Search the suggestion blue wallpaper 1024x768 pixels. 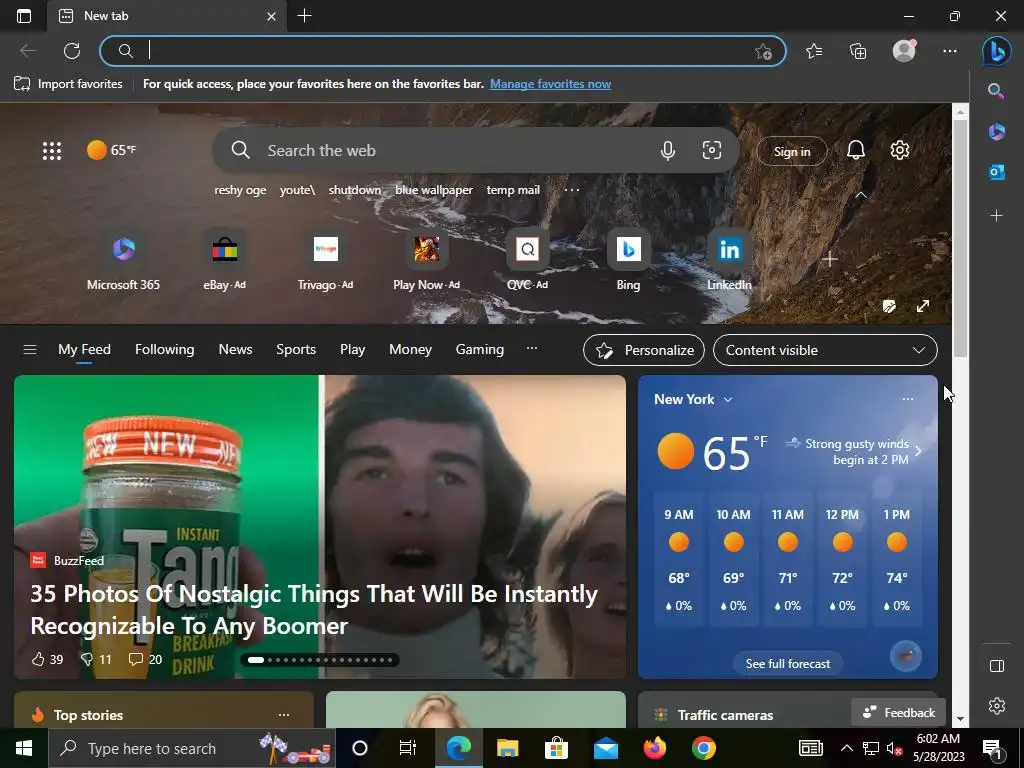[434, 190]
